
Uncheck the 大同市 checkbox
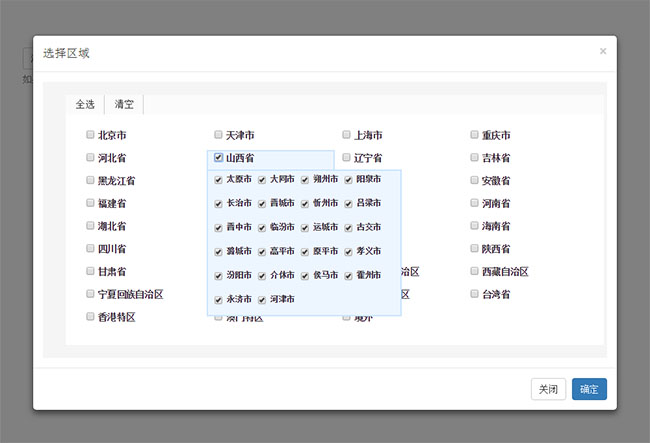click(x=262, y=180)
